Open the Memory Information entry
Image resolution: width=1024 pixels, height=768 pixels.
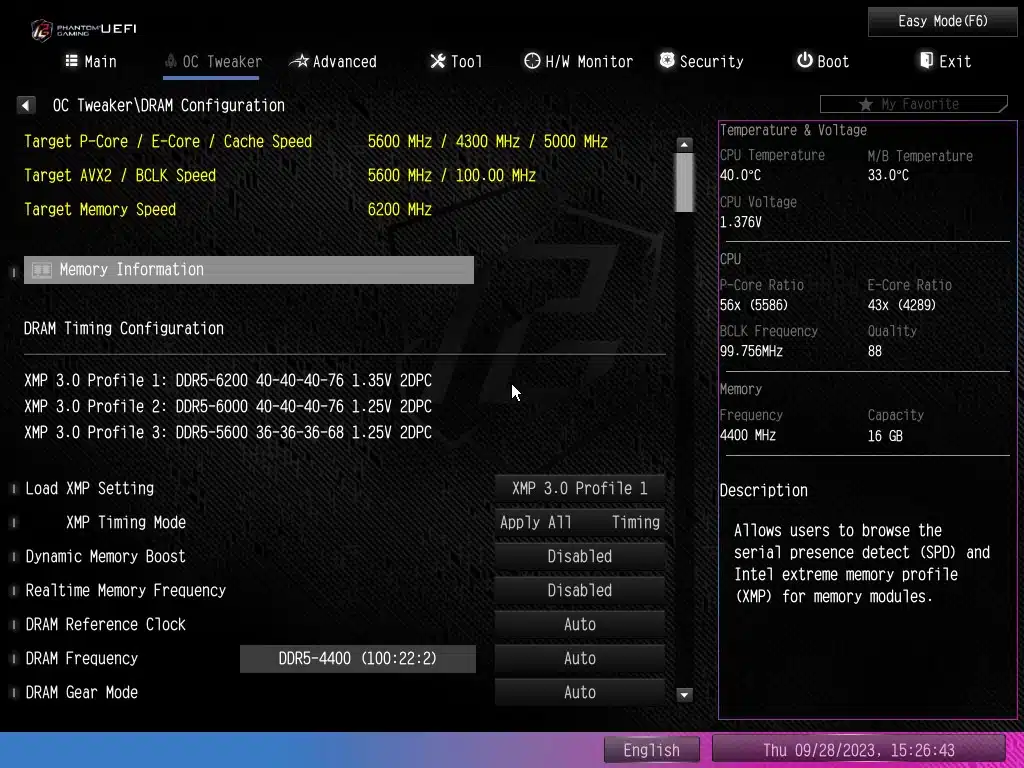coord(249,270)
